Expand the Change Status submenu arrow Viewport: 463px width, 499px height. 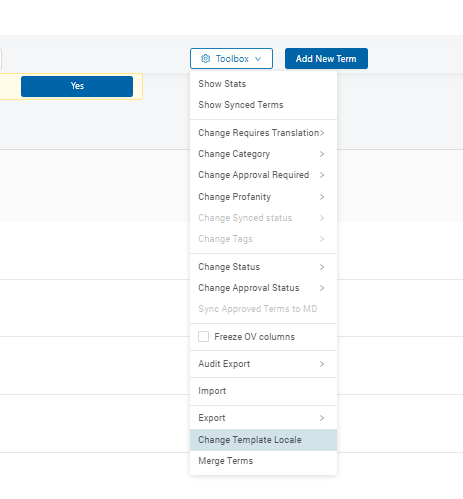click(322, 267)
